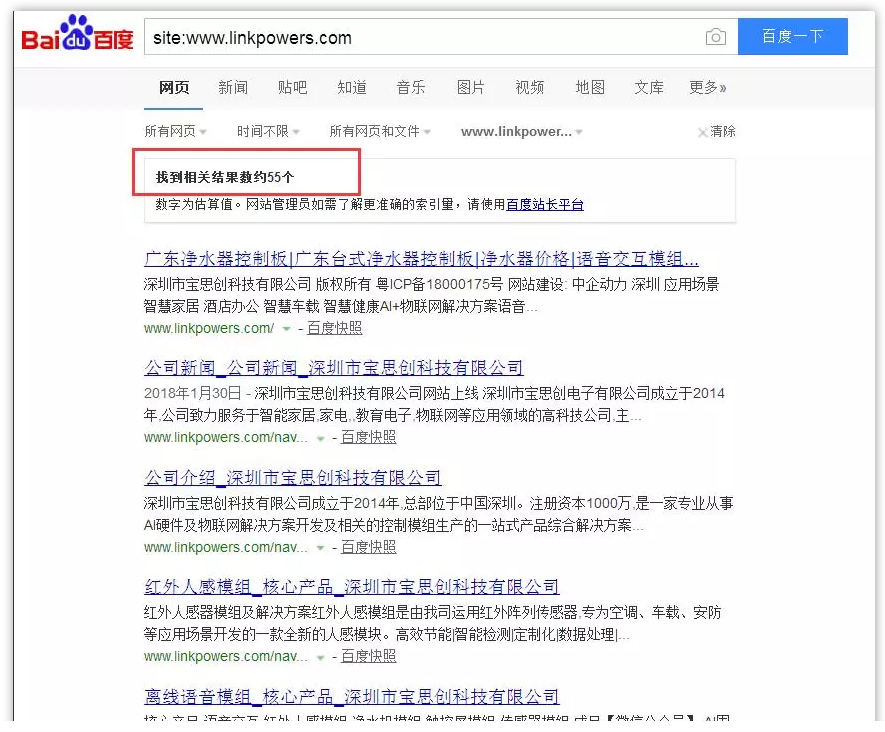The width and height of the screenshot is (885, 732).
Task: Click the 百度一下 search button
Action: (792, 37)
